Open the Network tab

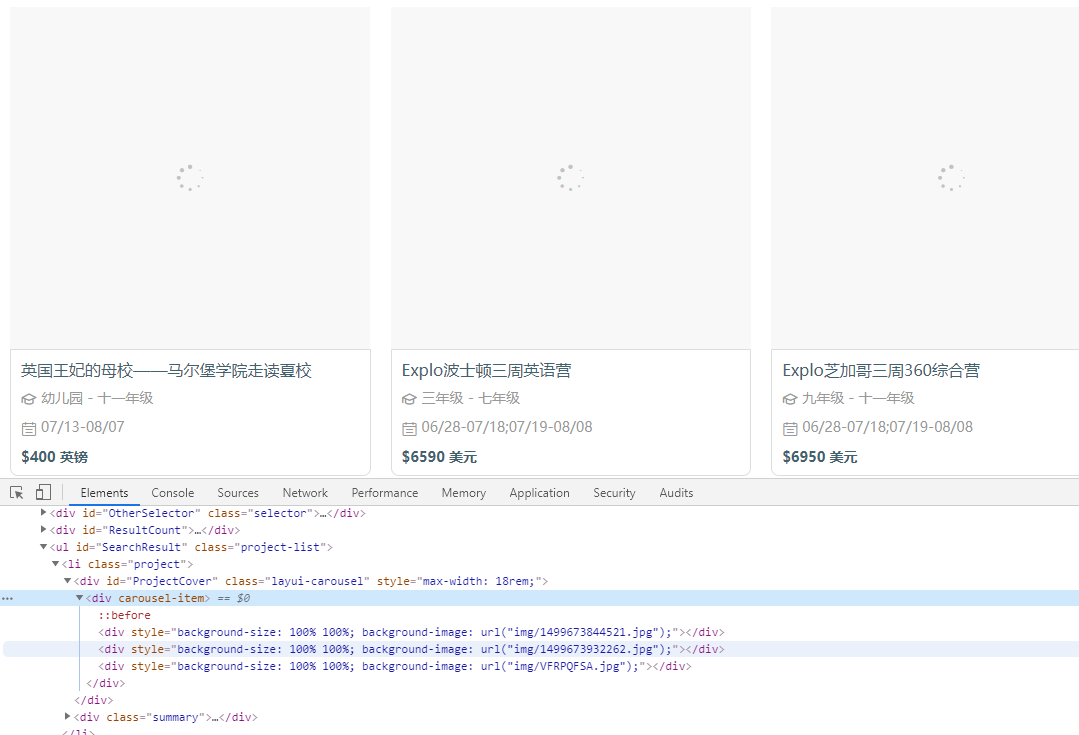click(x=305, y=493)
